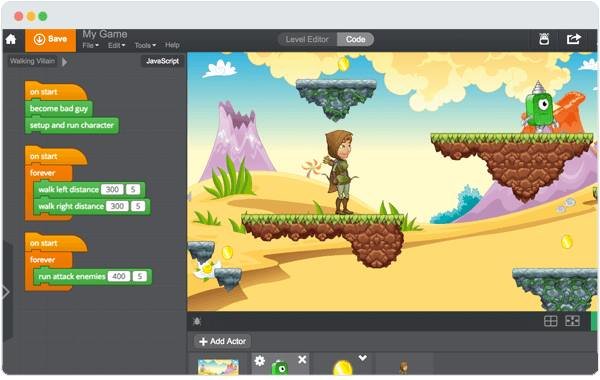
Task: Remove green monster actor with X
Action: coord(302,360)
